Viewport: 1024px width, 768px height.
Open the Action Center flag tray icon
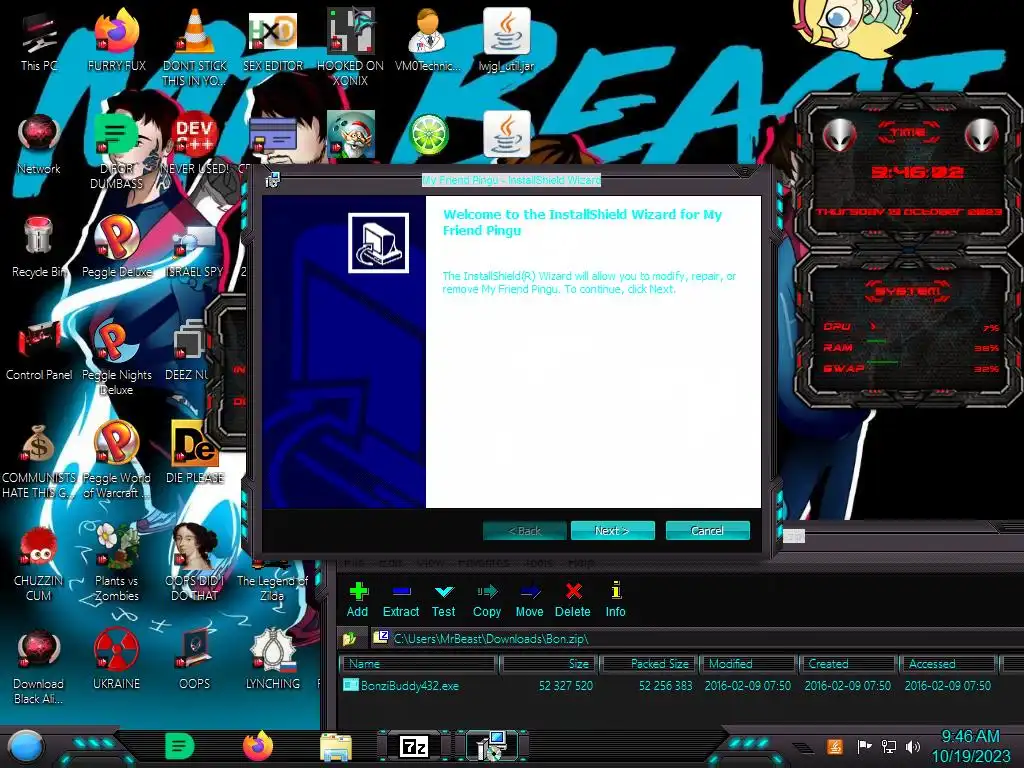pos(864,746)
